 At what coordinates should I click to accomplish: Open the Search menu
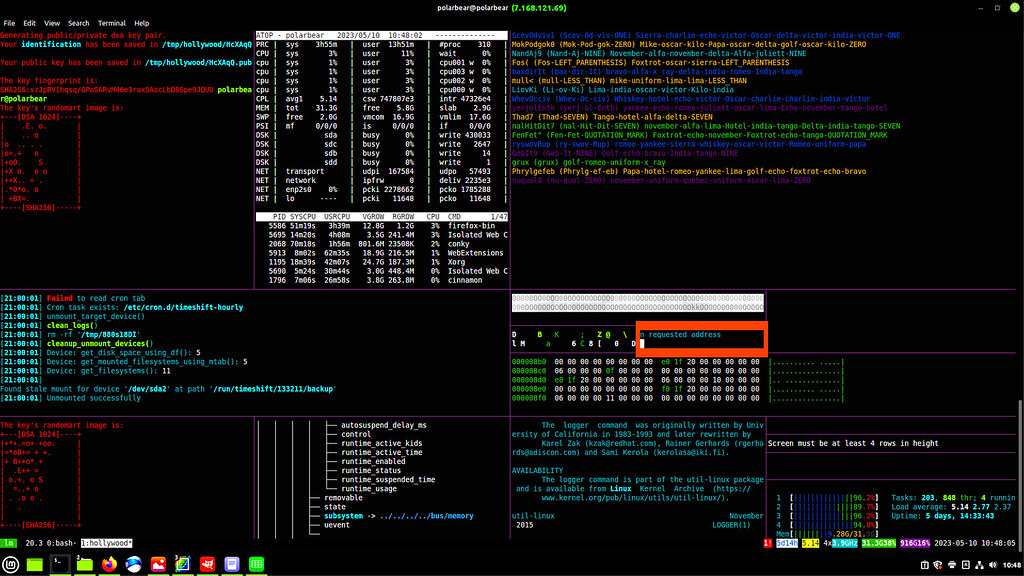point(78,23)
